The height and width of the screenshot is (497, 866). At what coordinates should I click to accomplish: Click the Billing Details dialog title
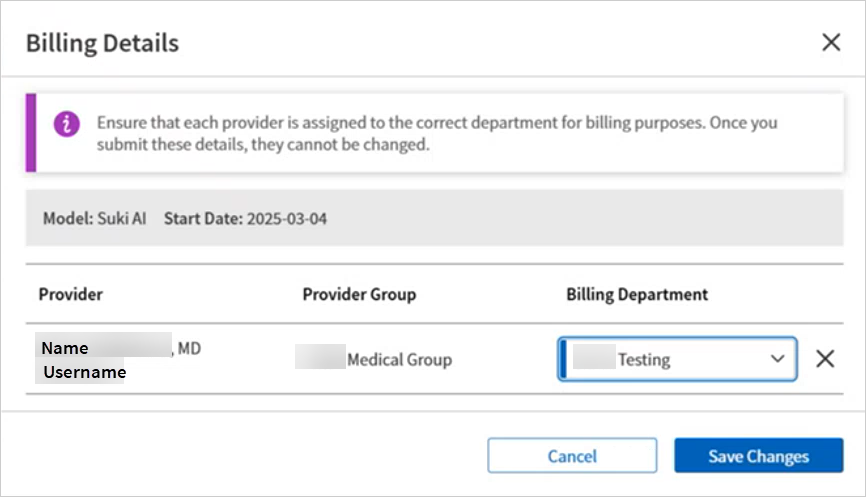[x=102, y=43]
